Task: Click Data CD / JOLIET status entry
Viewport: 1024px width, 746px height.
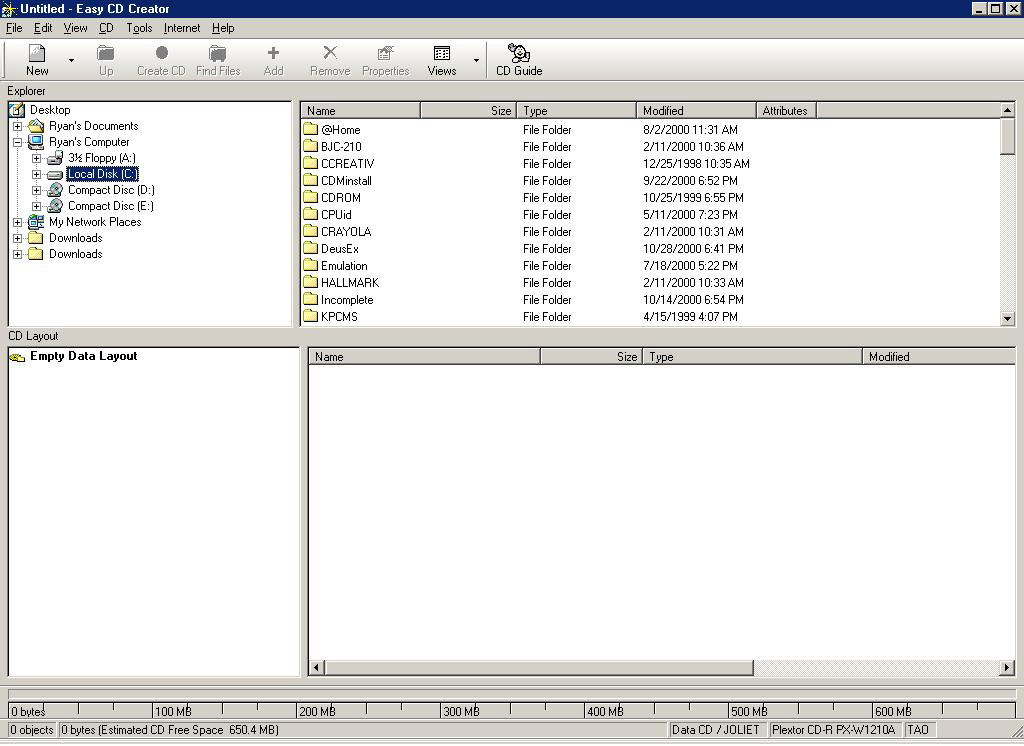Action: (x=716, y=730)
